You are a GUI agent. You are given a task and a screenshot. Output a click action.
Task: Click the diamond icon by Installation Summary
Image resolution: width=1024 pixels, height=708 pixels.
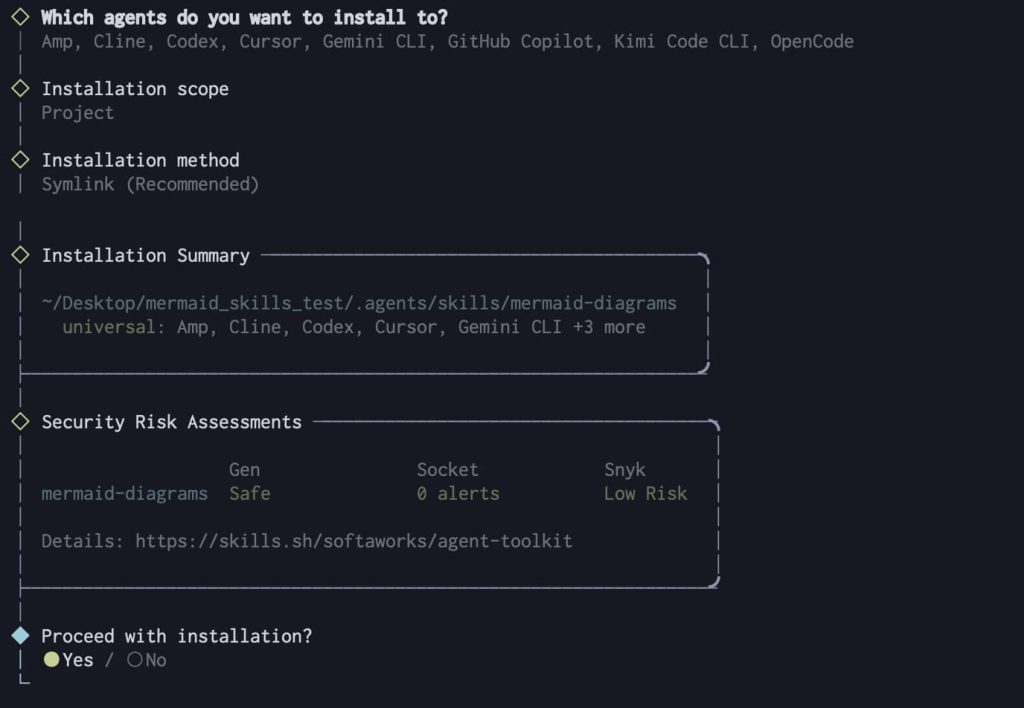20,255
